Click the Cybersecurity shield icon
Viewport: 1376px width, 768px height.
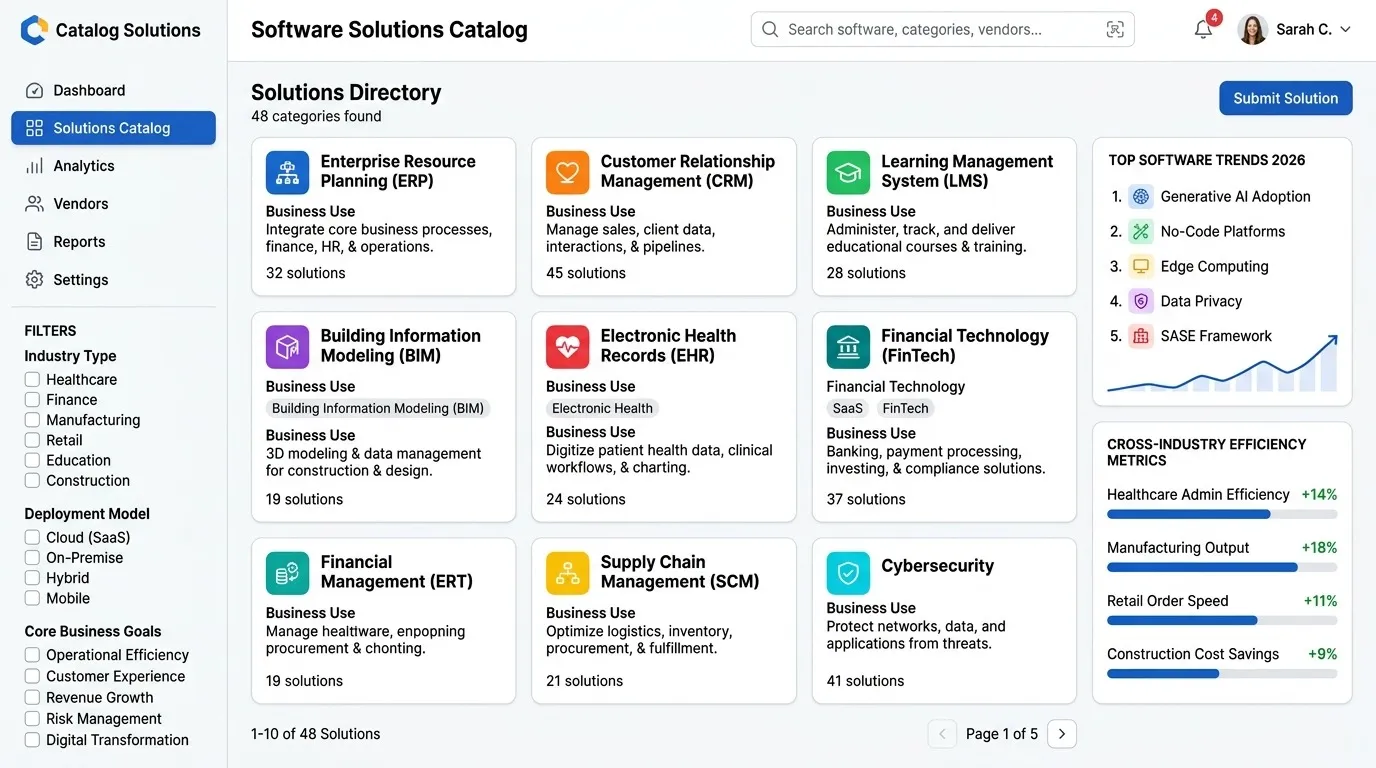pyautogui.click(x=848, y=573)
